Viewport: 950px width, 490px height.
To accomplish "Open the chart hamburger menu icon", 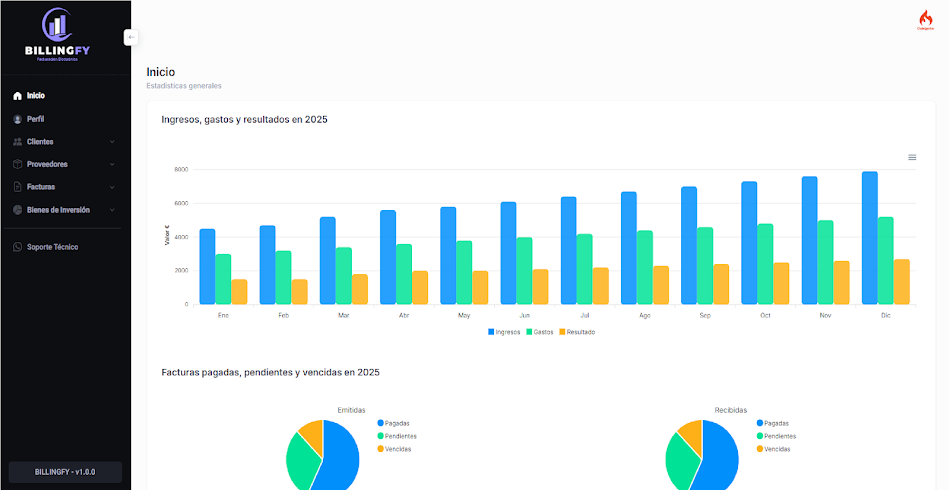I will point(911,157).
